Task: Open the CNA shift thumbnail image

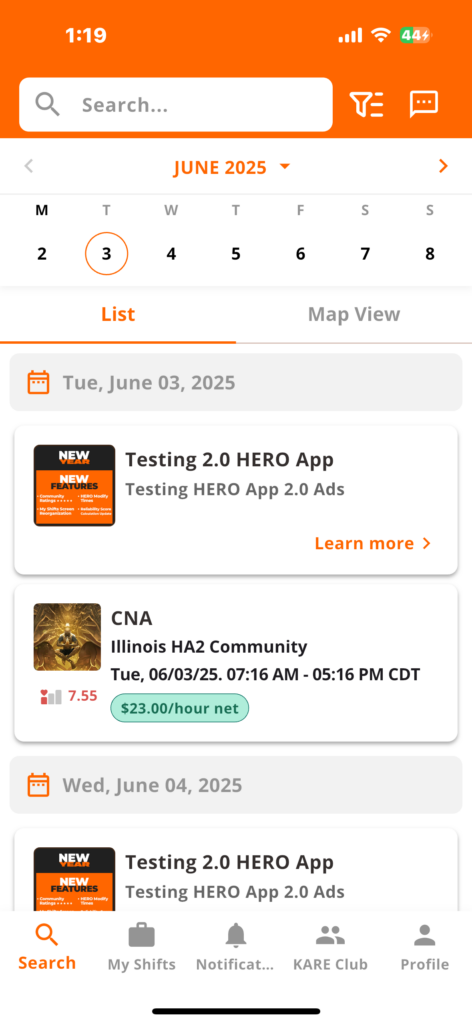Action: click(x=67, y=637)
